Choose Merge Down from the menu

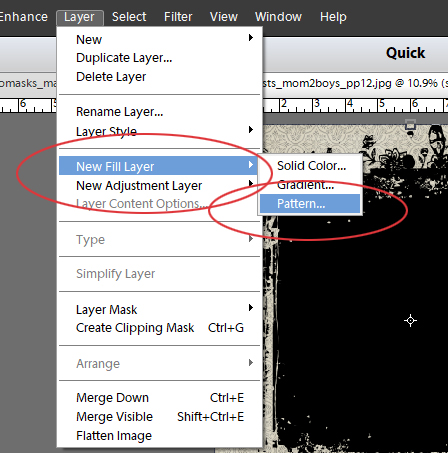(x=159, y=398)
